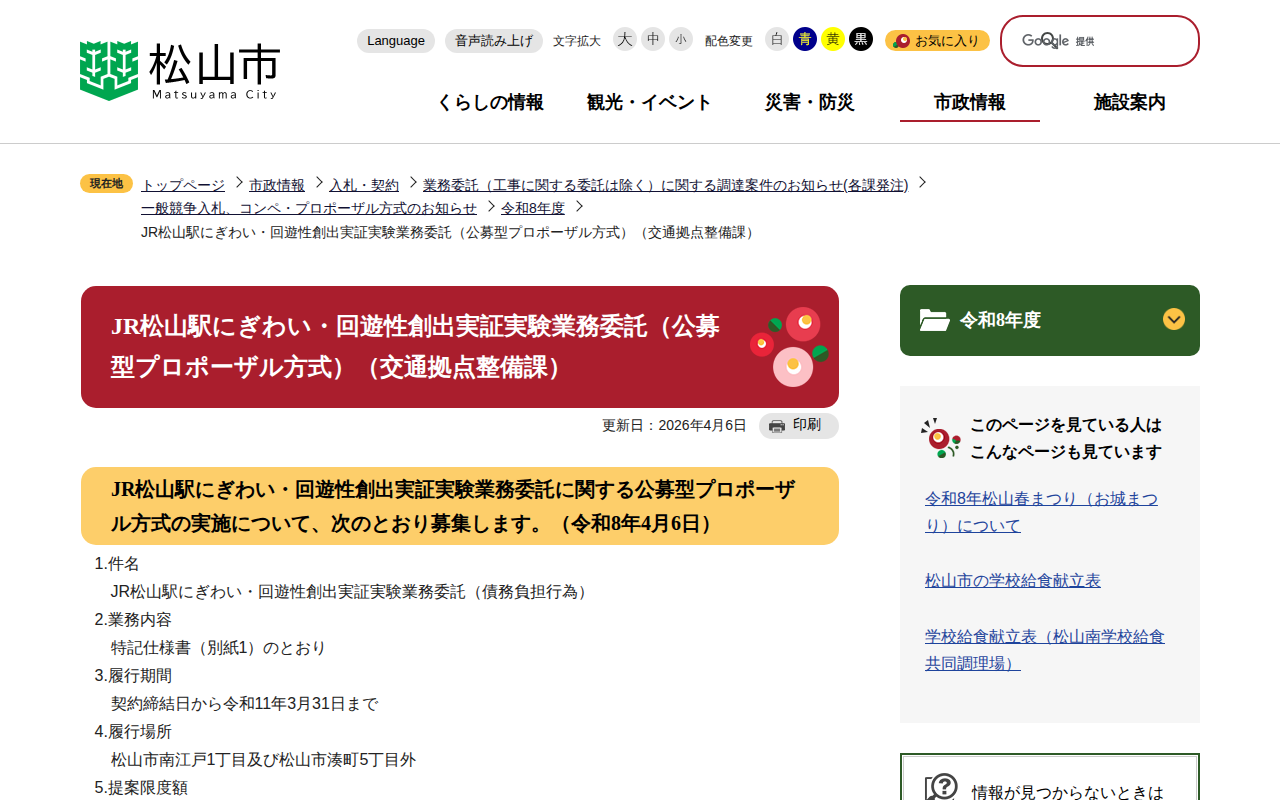
Task: Click the 更新日：2026年4月6日 text
Action: pyautogui.click(x=674, y=425)
